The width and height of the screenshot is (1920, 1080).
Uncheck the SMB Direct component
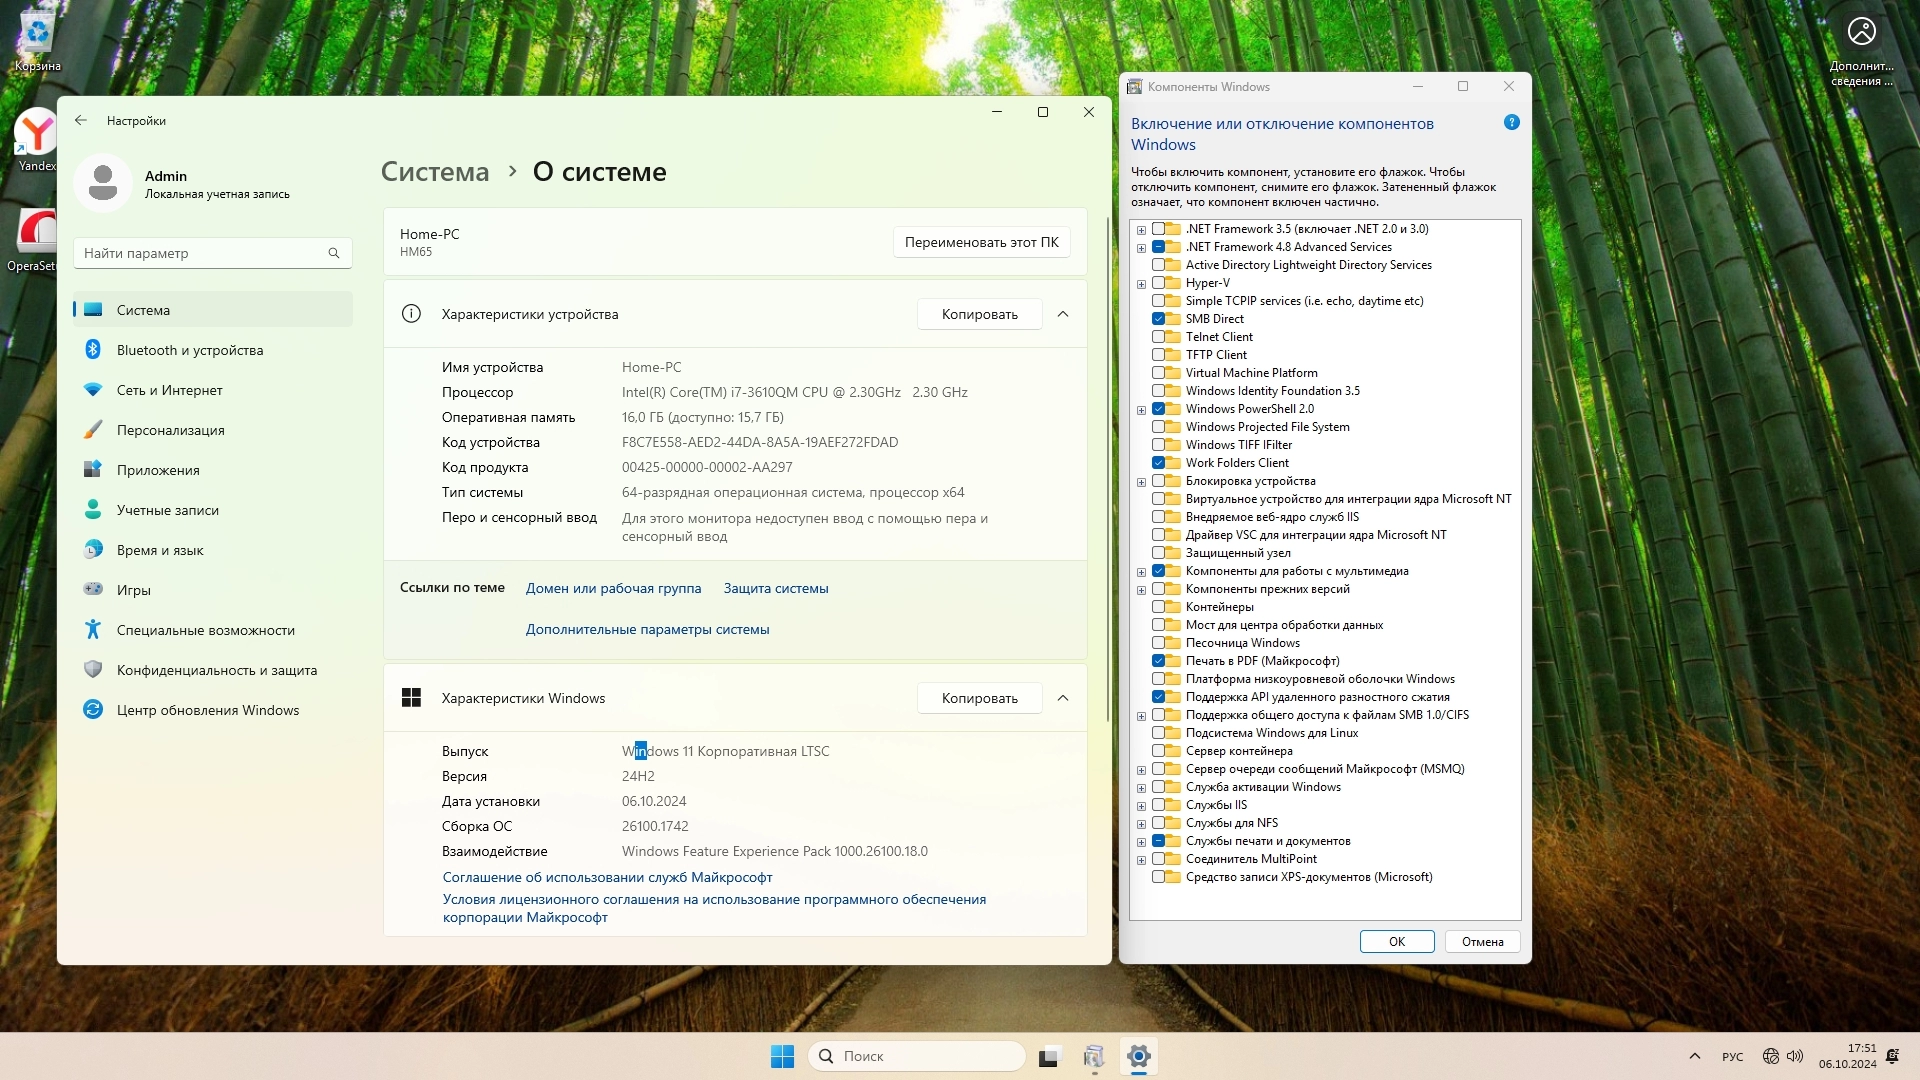click(x=1158, y=319)
